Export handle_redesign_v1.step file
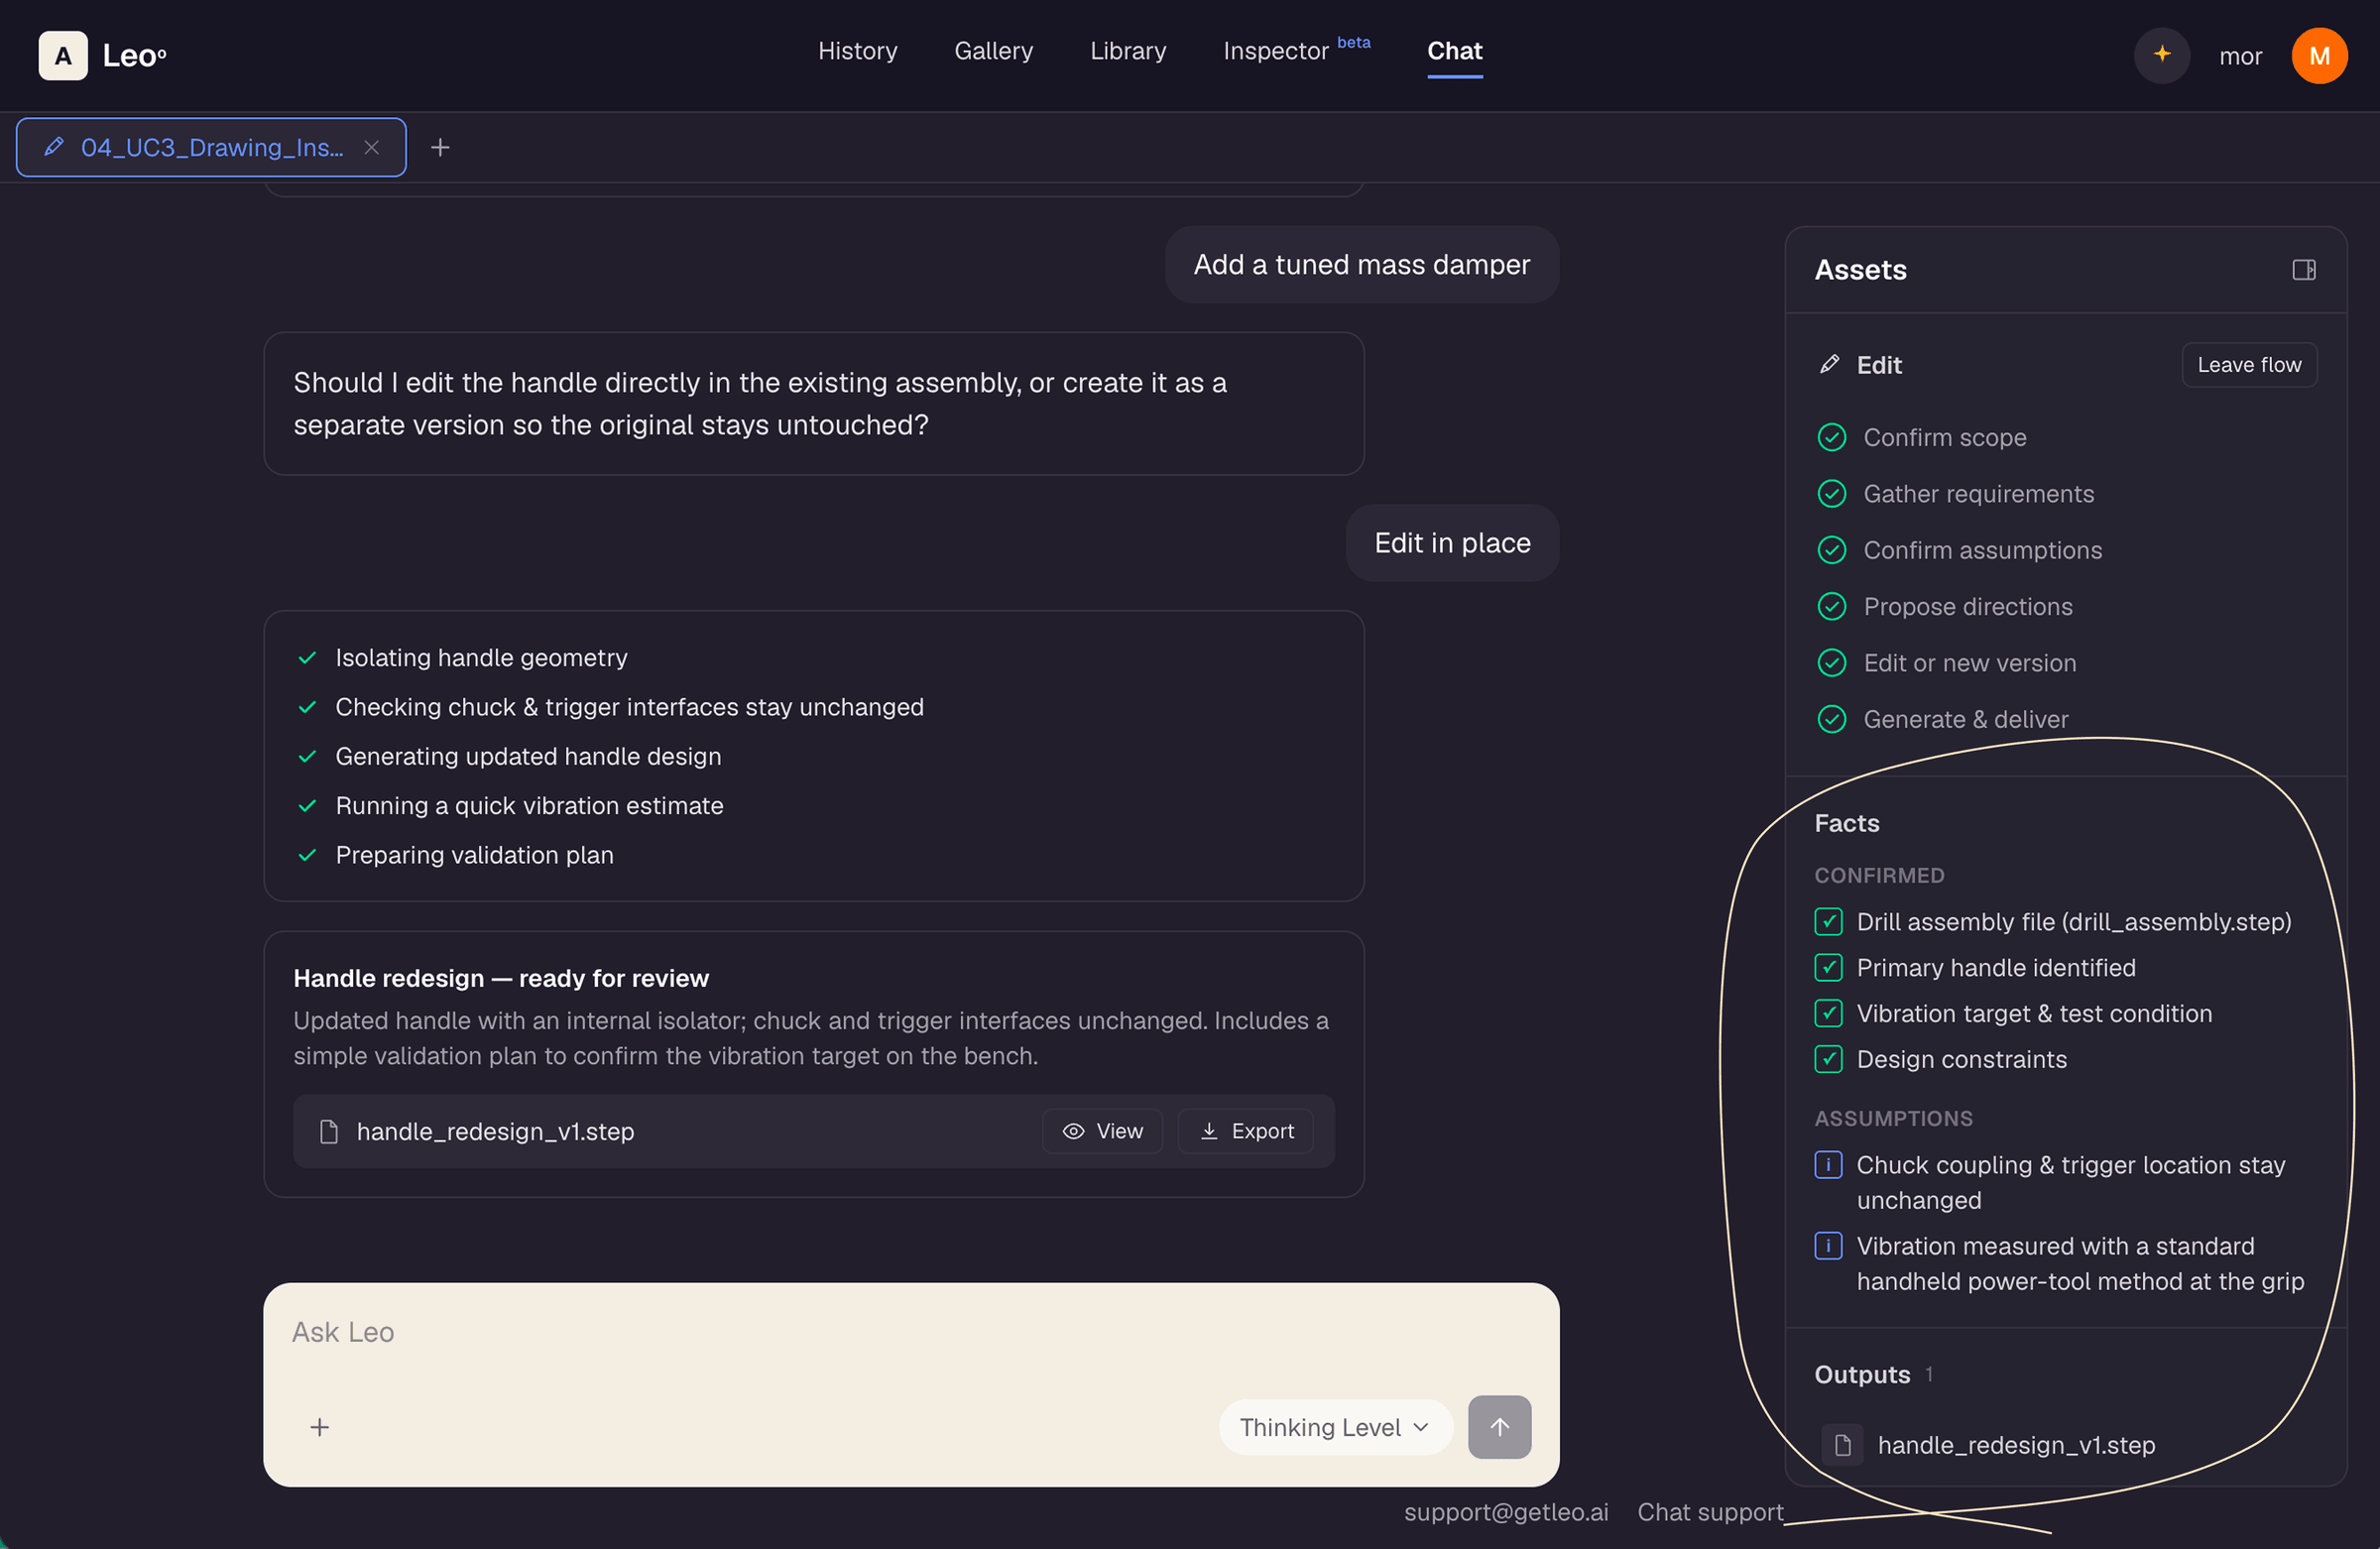Viewport: 2380px width, 1549px height. pos(1245,1132)
